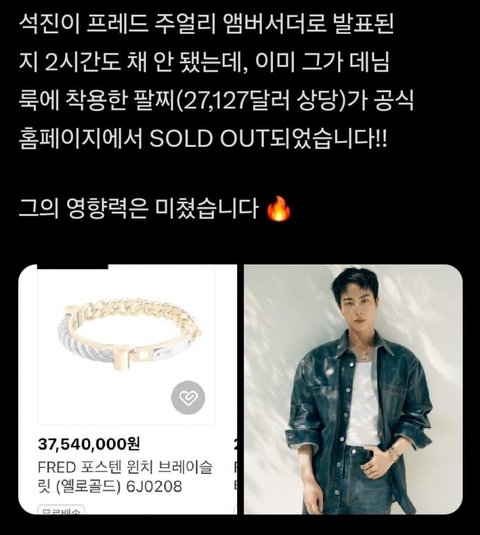Click the tweet's first line mentioning 석진이

click(x=206, y=25)
